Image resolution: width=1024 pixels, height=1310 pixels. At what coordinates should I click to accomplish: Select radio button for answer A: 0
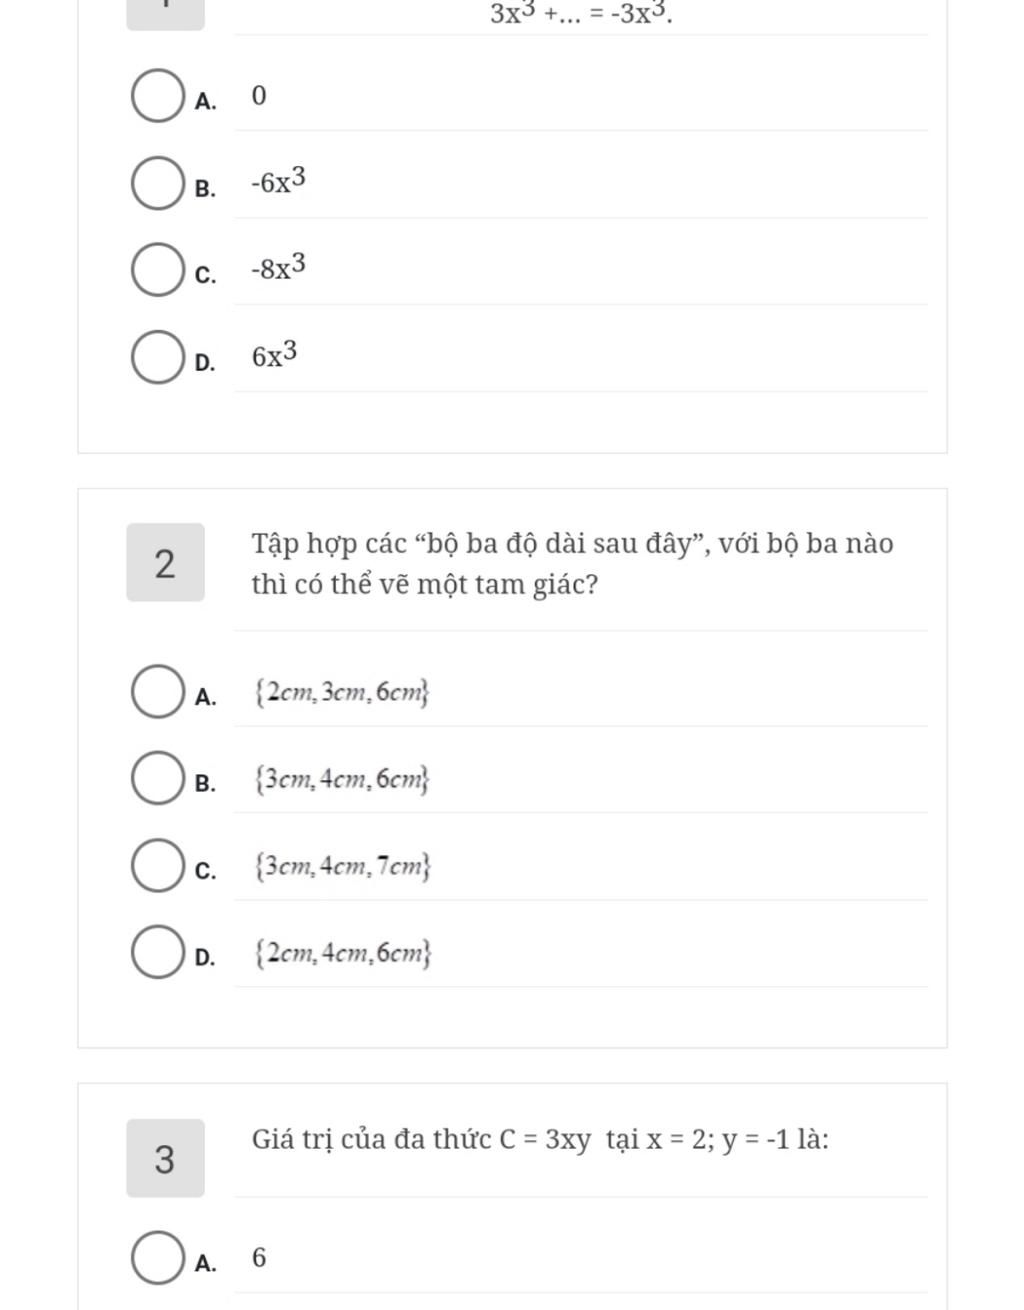tap(157, 97)
